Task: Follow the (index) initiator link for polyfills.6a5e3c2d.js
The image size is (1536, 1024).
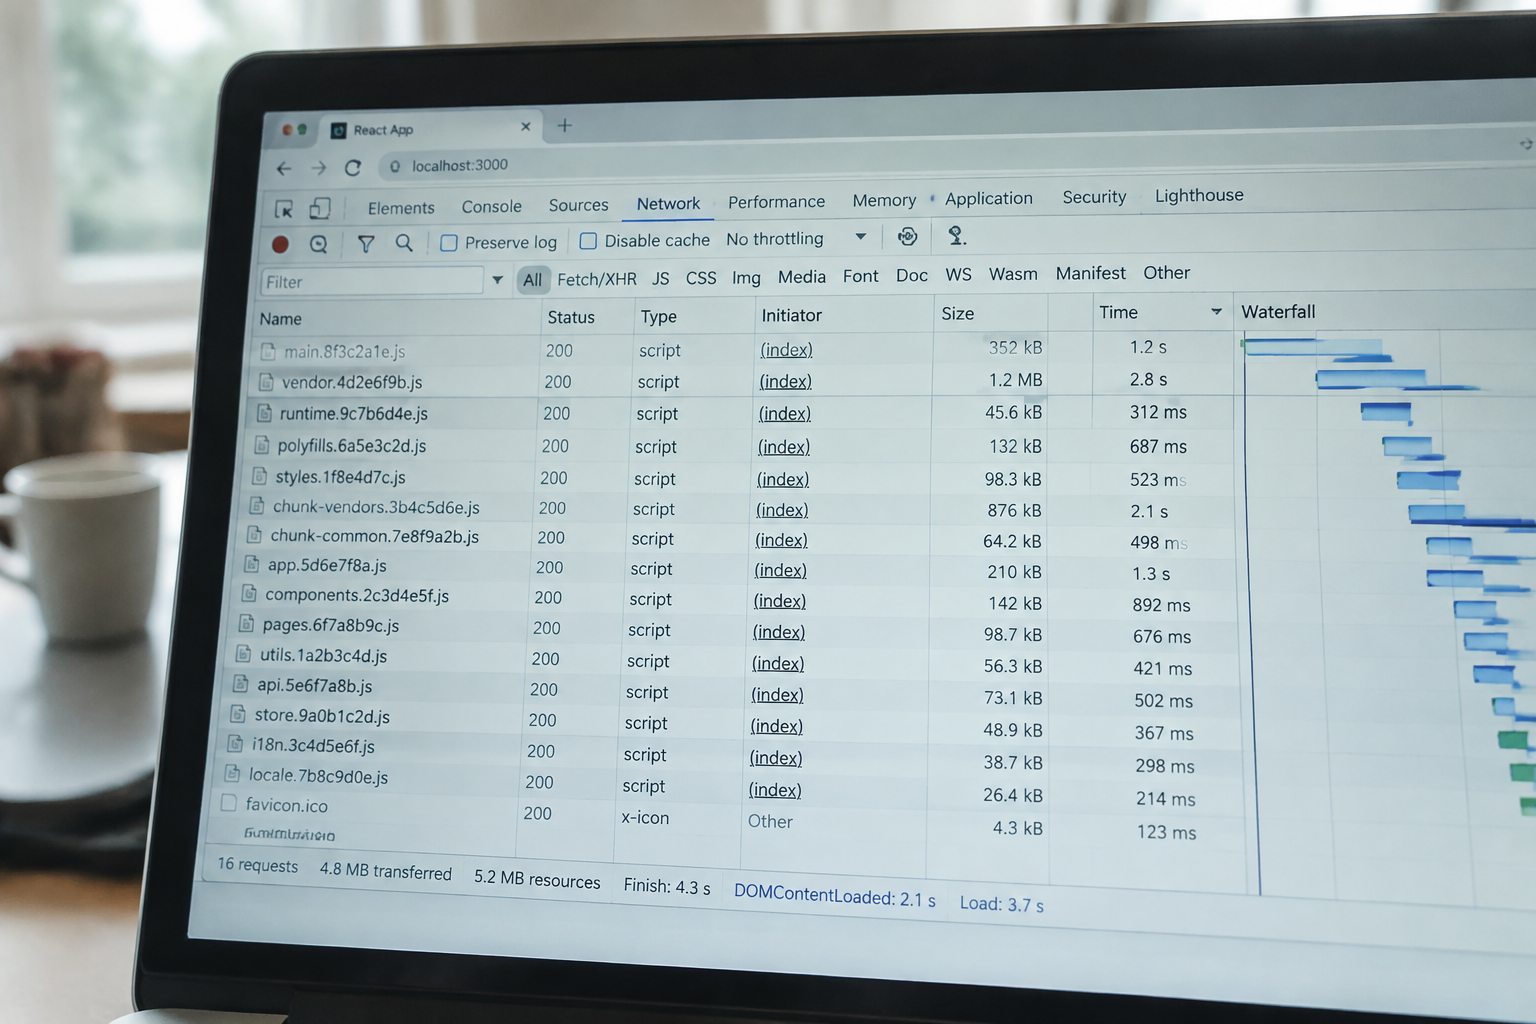Action: click(x=784, y=447)
